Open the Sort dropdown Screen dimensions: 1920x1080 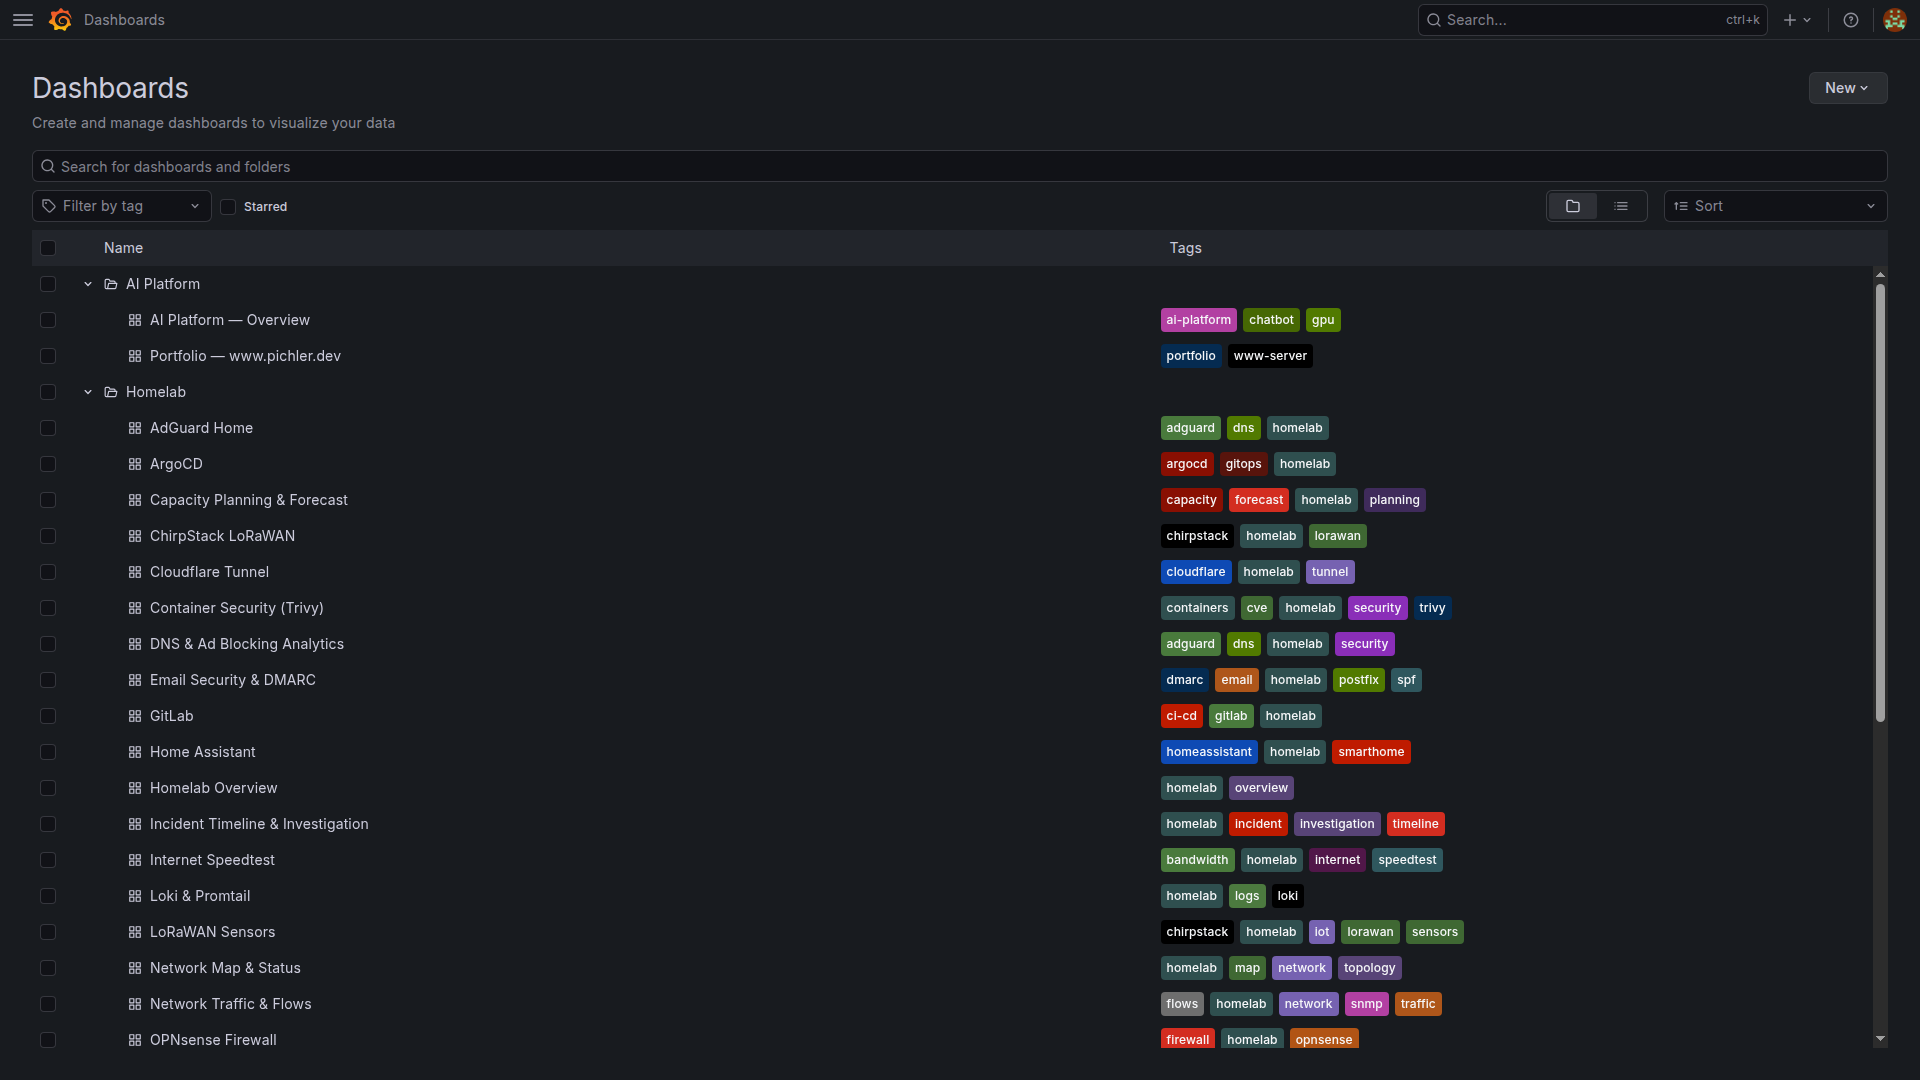point(1774,206)
